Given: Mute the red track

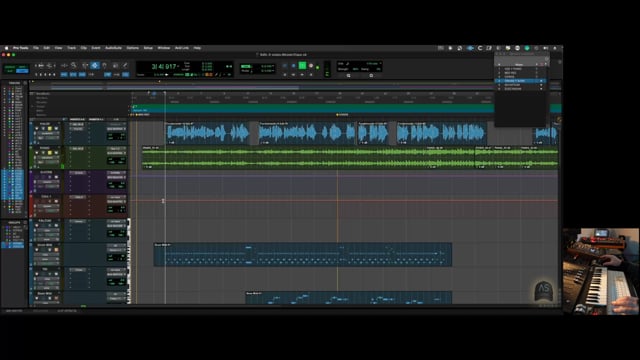Looking at the screenshot, I should (56, 201).
